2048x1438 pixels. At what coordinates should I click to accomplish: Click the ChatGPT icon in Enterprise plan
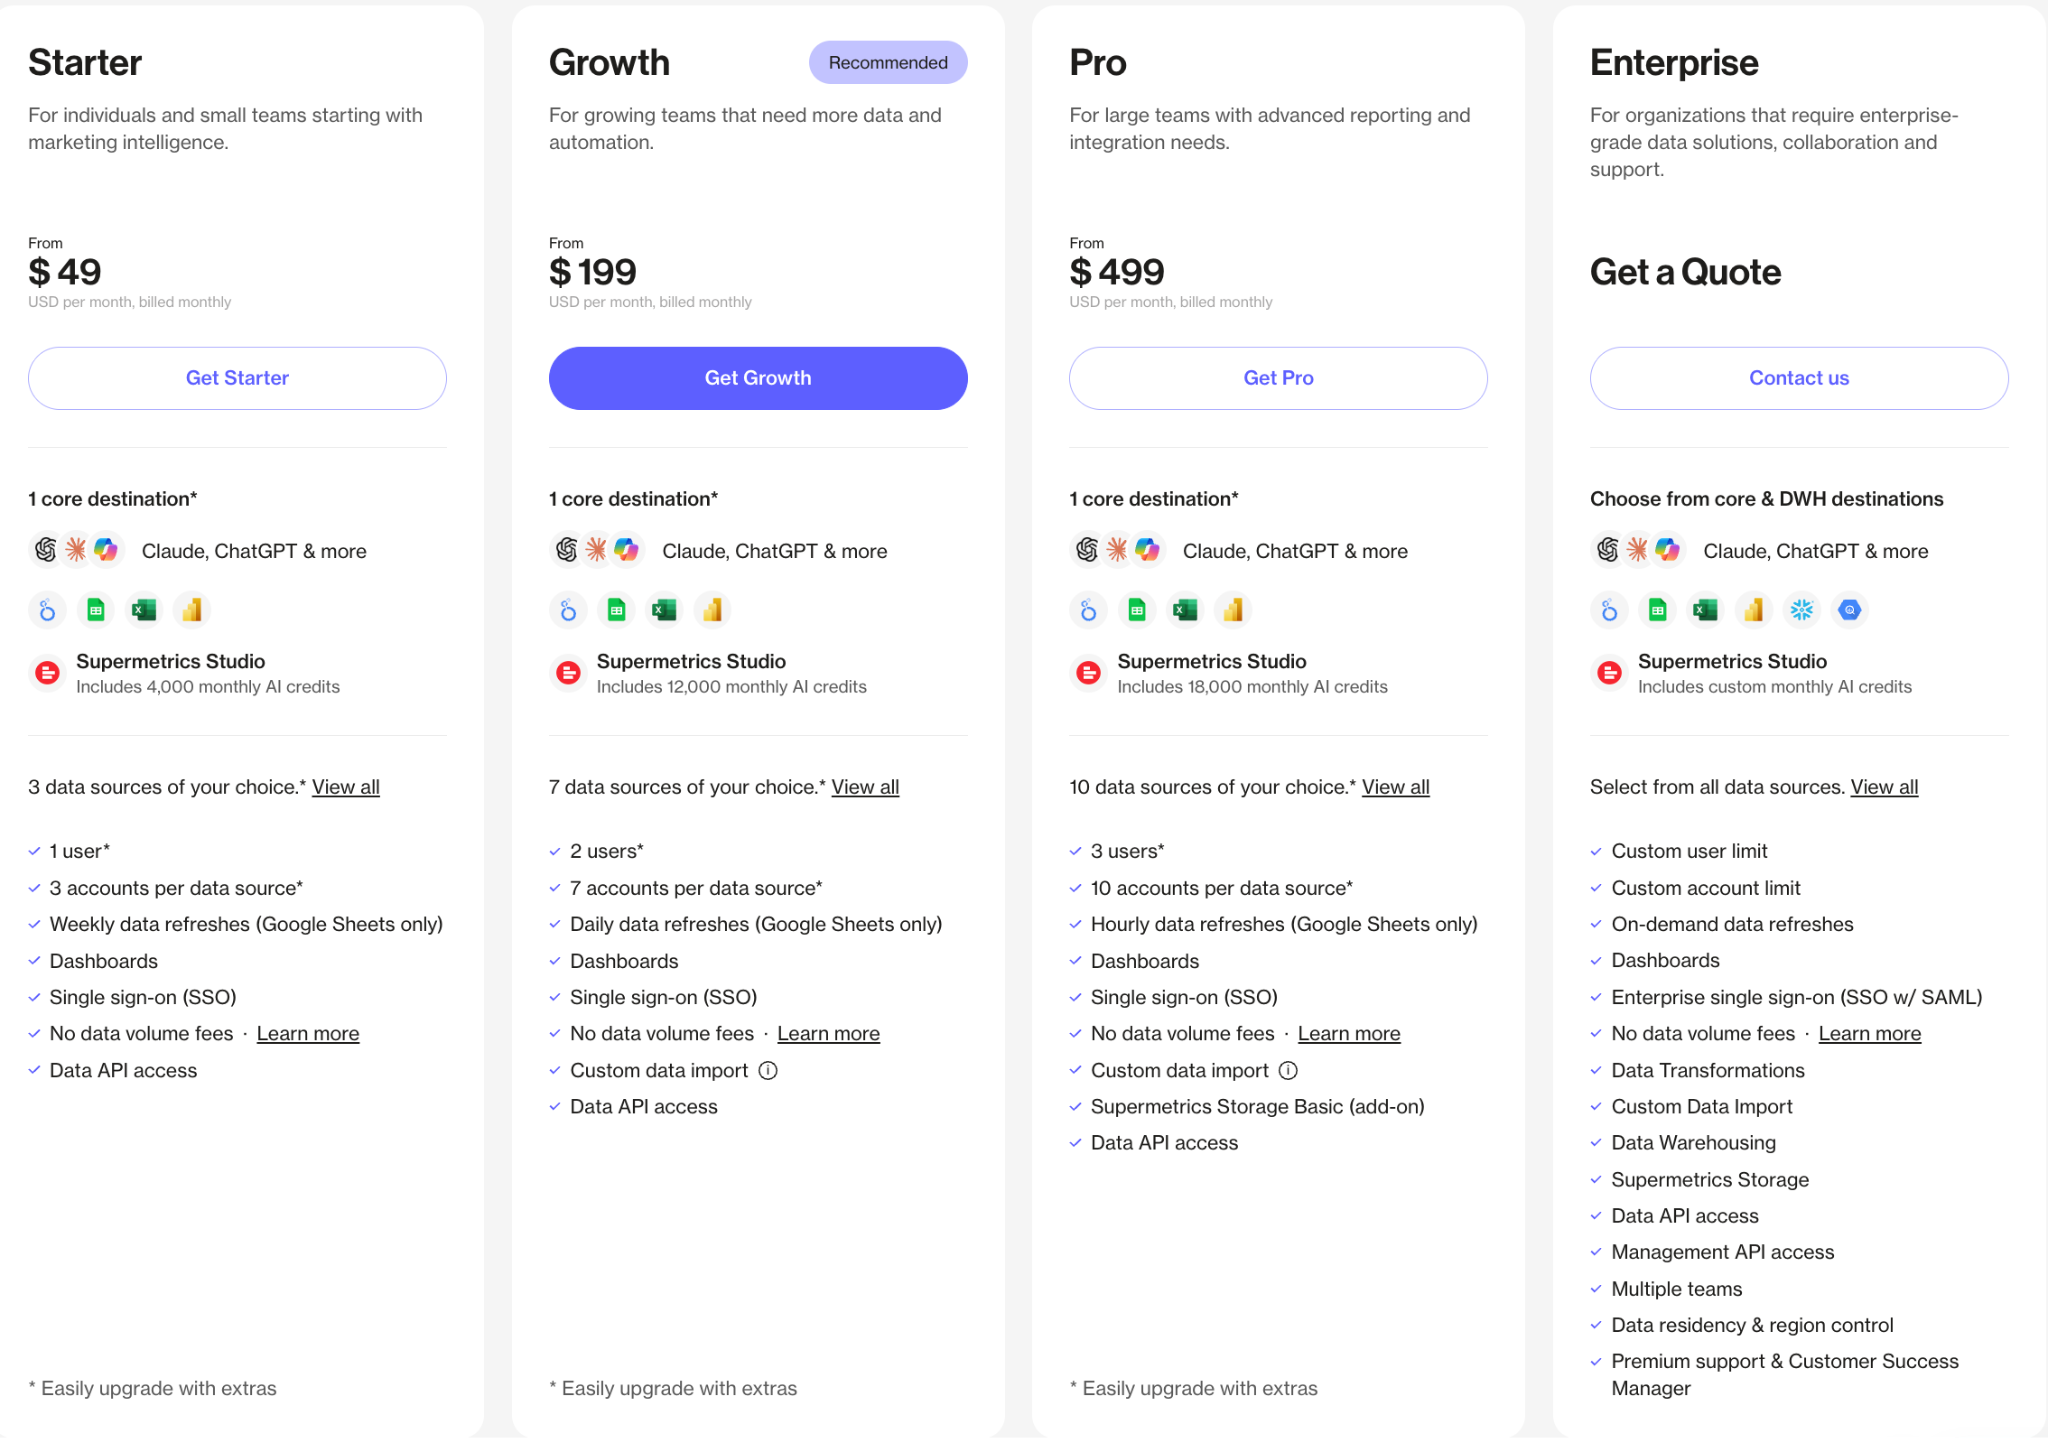[x=1608, y=549]
